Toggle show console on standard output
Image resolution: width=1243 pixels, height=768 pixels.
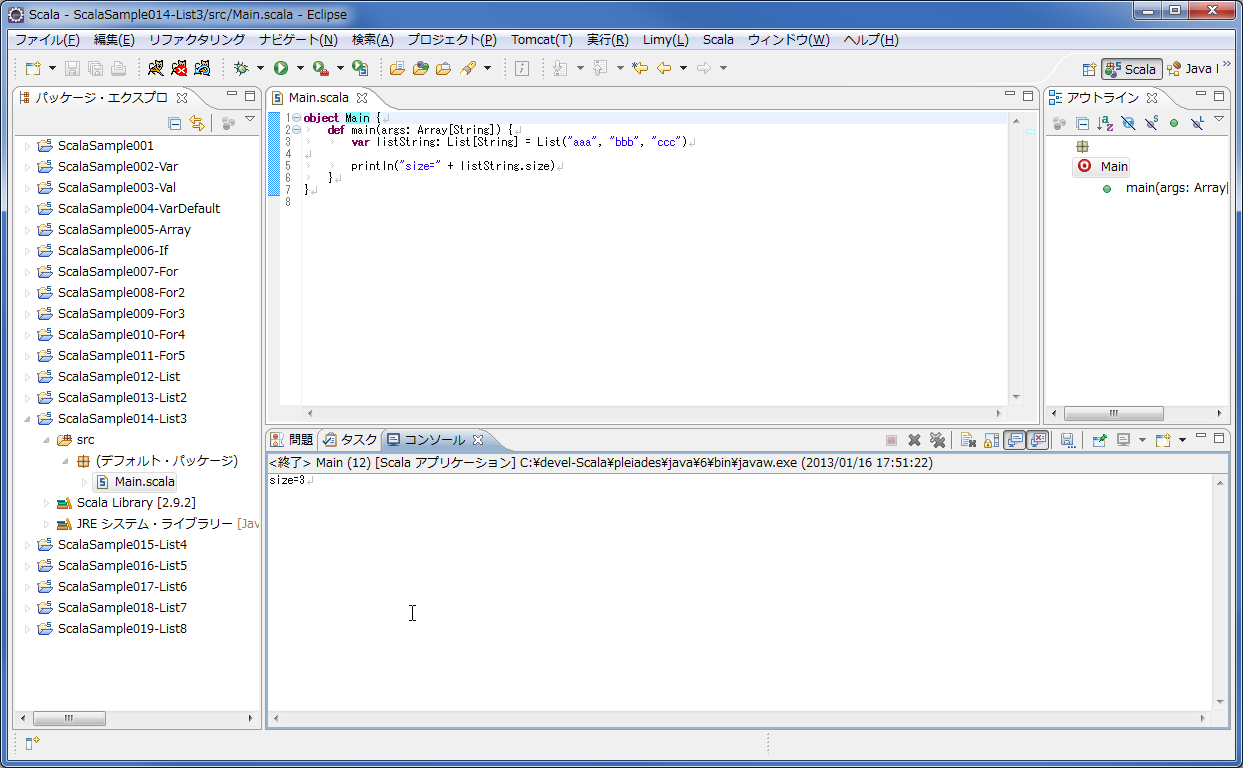pyautogui.click(x=1014, y=440)
